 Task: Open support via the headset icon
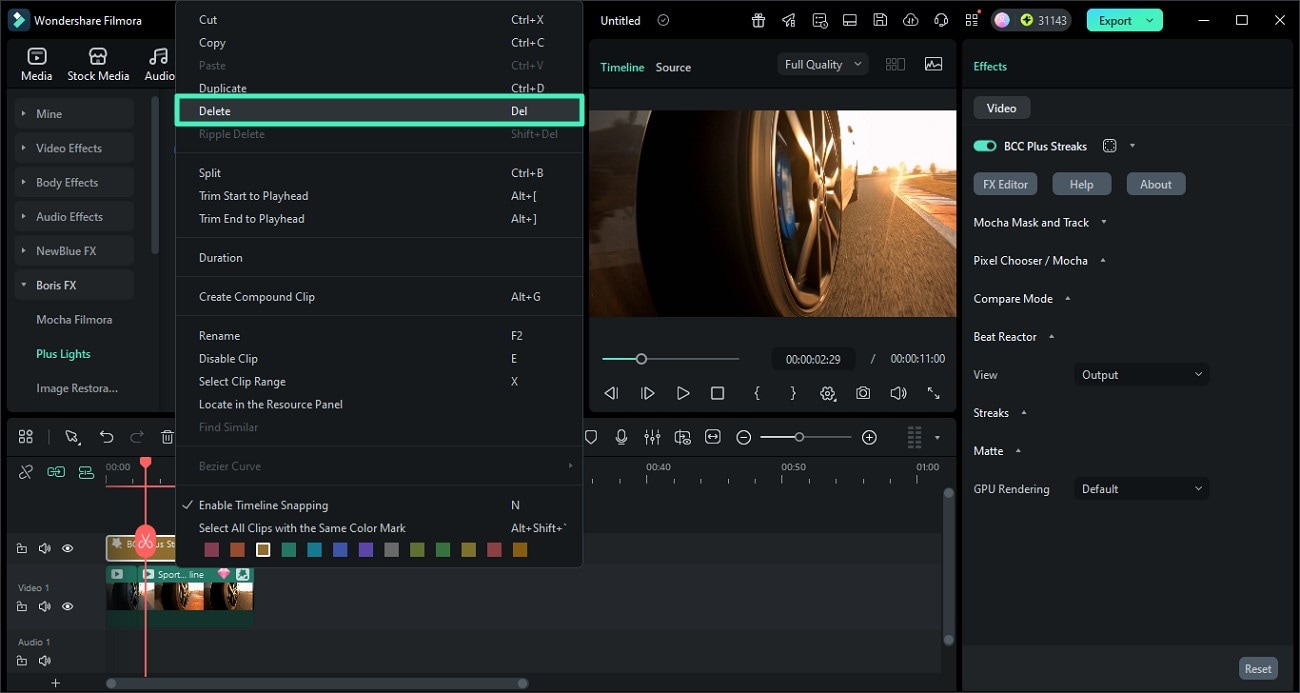[940, 20]
